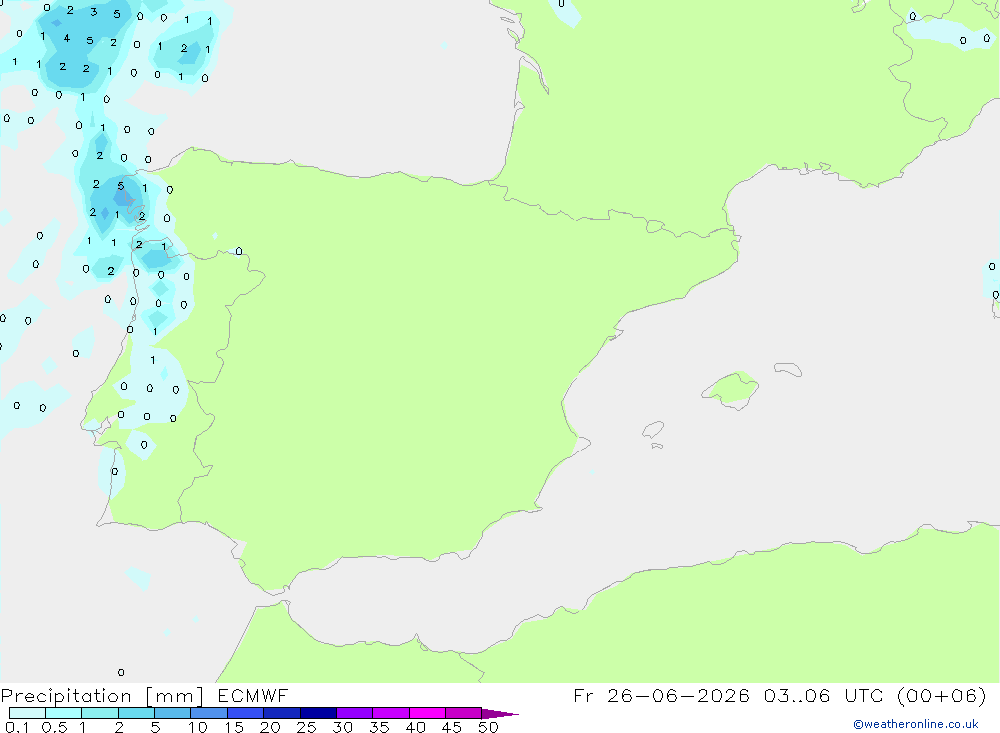This screenshot has width=1000, height=733.
Task: Click the "Fr" weekday label
Action: click(583, 695)
